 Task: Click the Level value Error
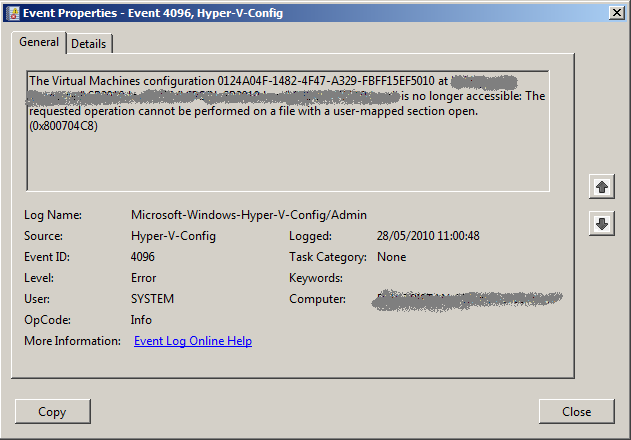click(x=144, y=278)
